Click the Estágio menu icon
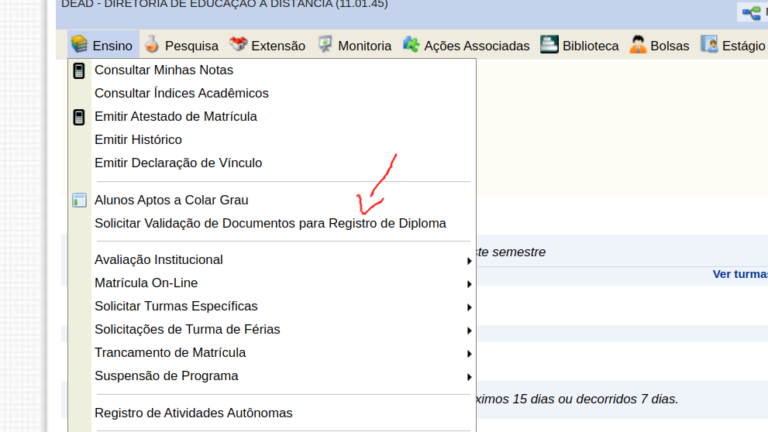Viewport: 768px width, 432px height. click(709, 44)
